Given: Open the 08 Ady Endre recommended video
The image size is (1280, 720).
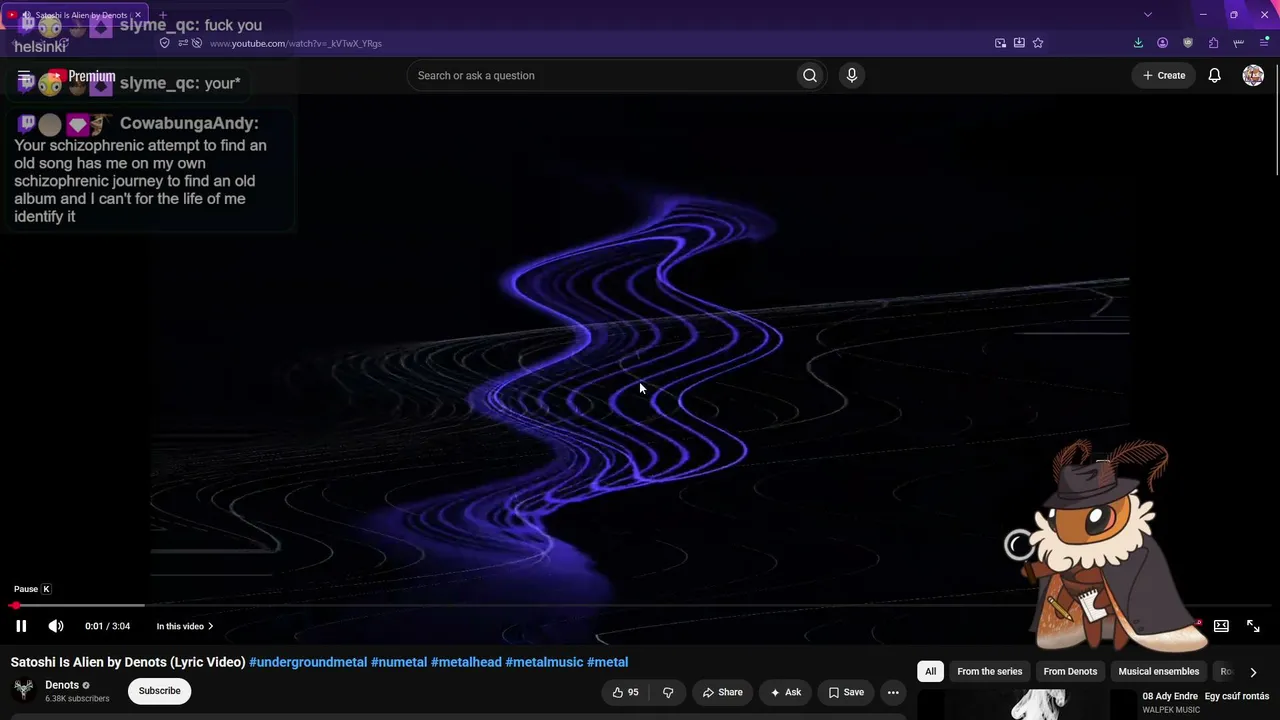Looking at the screenshot, I should [x=1206, y=696].
